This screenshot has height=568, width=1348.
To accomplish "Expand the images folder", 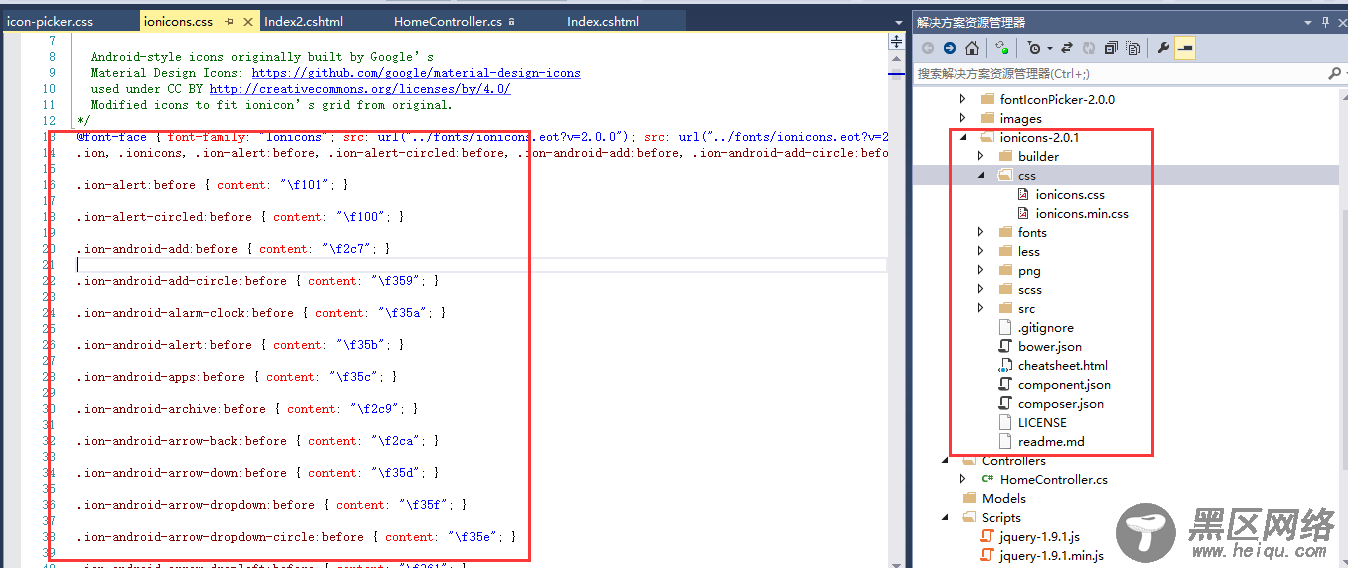I will click(x=963, y=118).
